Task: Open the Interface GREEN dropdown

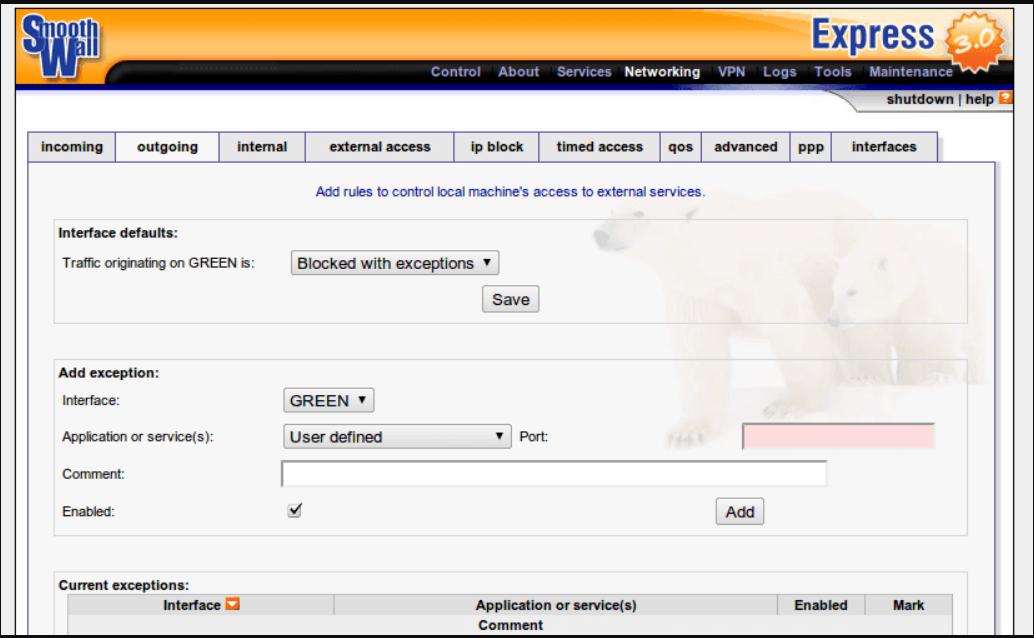Action: [328, 400]
